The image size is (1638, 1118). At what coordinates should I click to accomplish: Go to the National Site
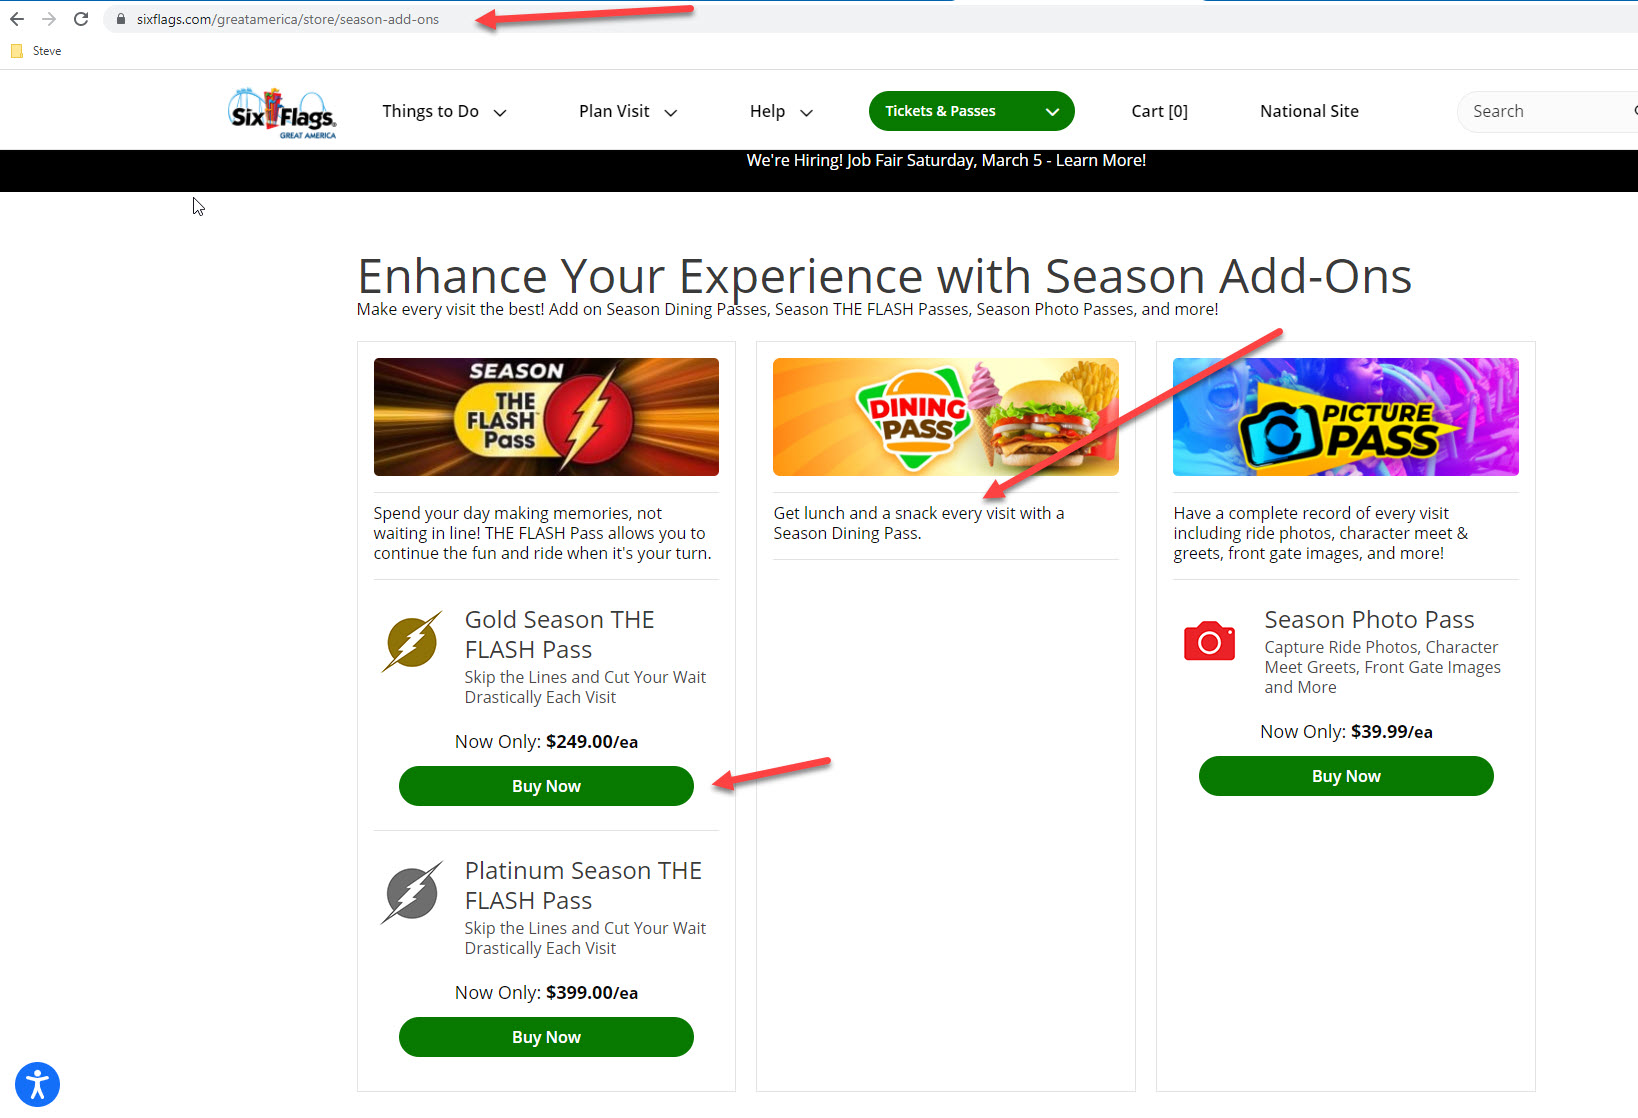tap(1309, 111)
